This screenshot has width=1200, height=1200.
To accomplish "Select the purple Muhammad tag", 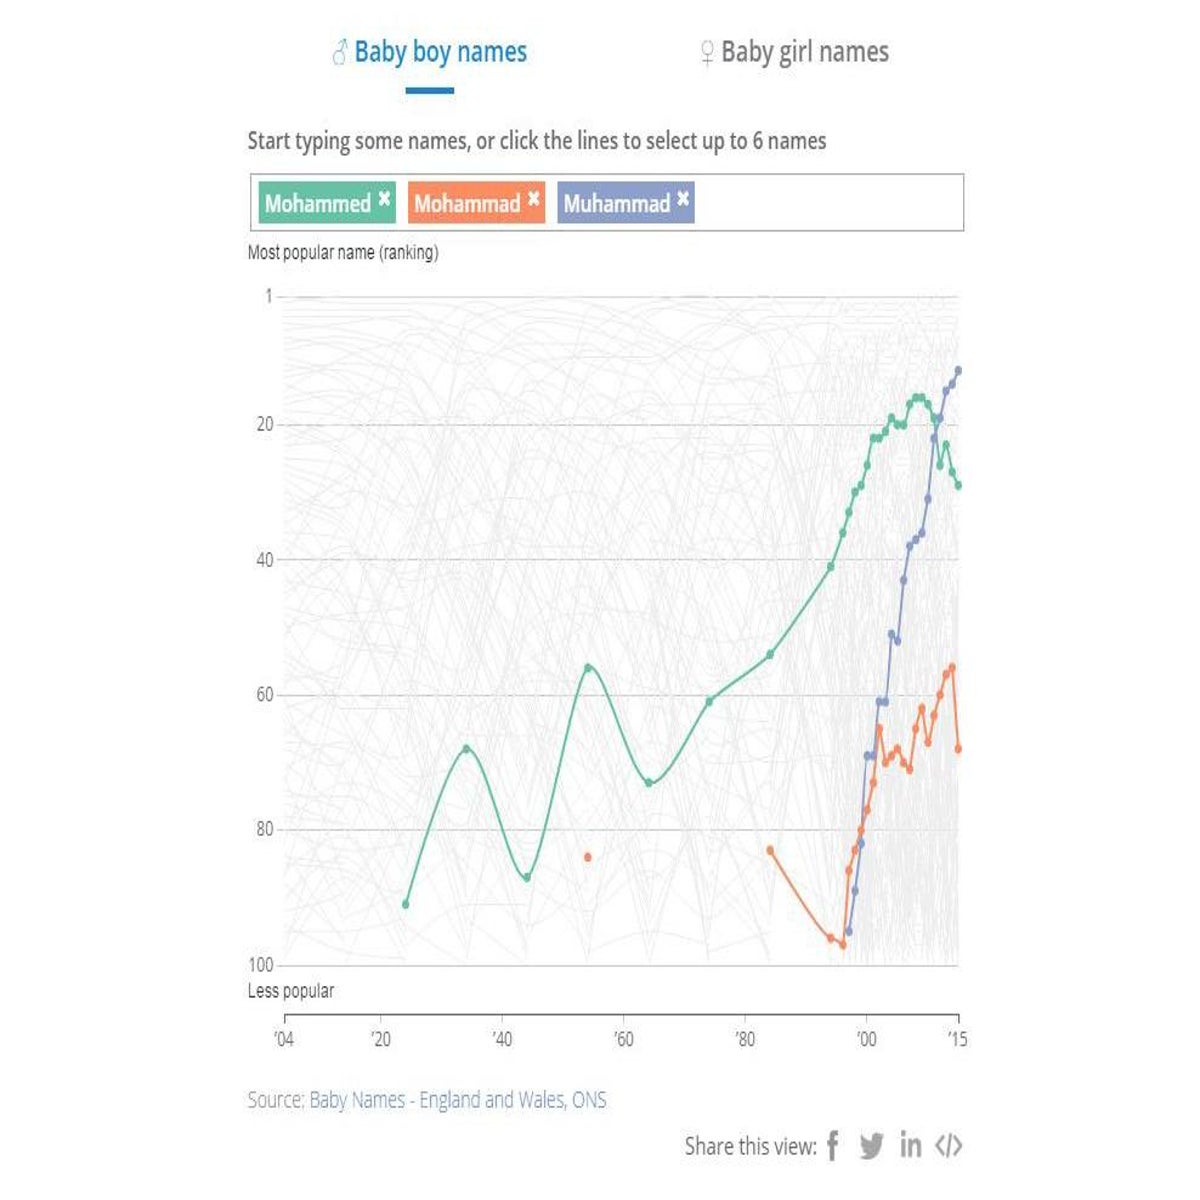I will (616, 203).
